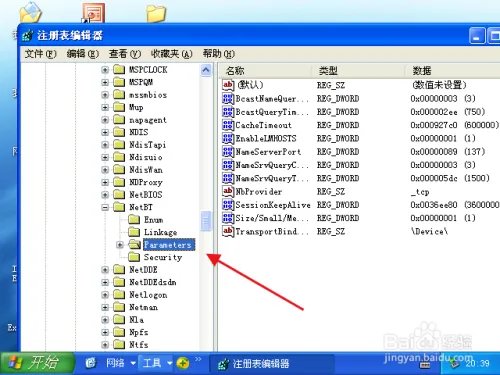Click the tree scrollbar up arrow

click(x=206, y=70)
